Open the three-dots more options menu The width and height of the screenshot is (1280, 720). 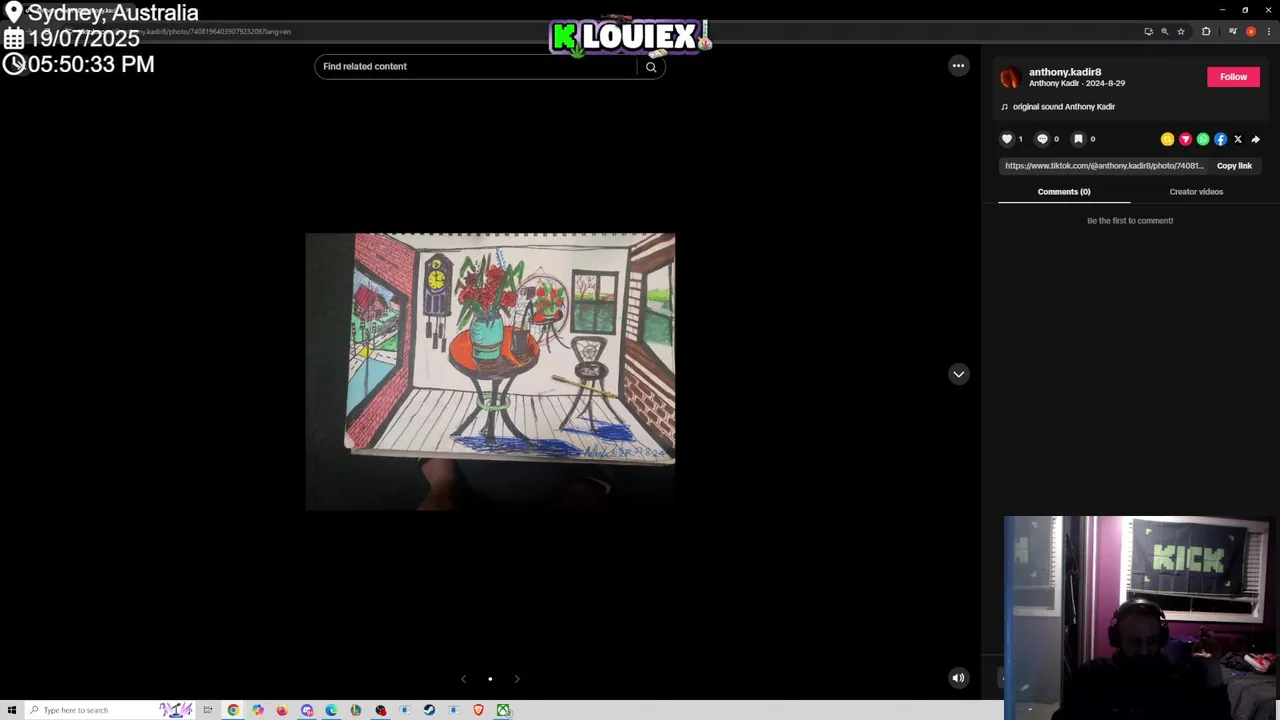click(x=958, y=66)
